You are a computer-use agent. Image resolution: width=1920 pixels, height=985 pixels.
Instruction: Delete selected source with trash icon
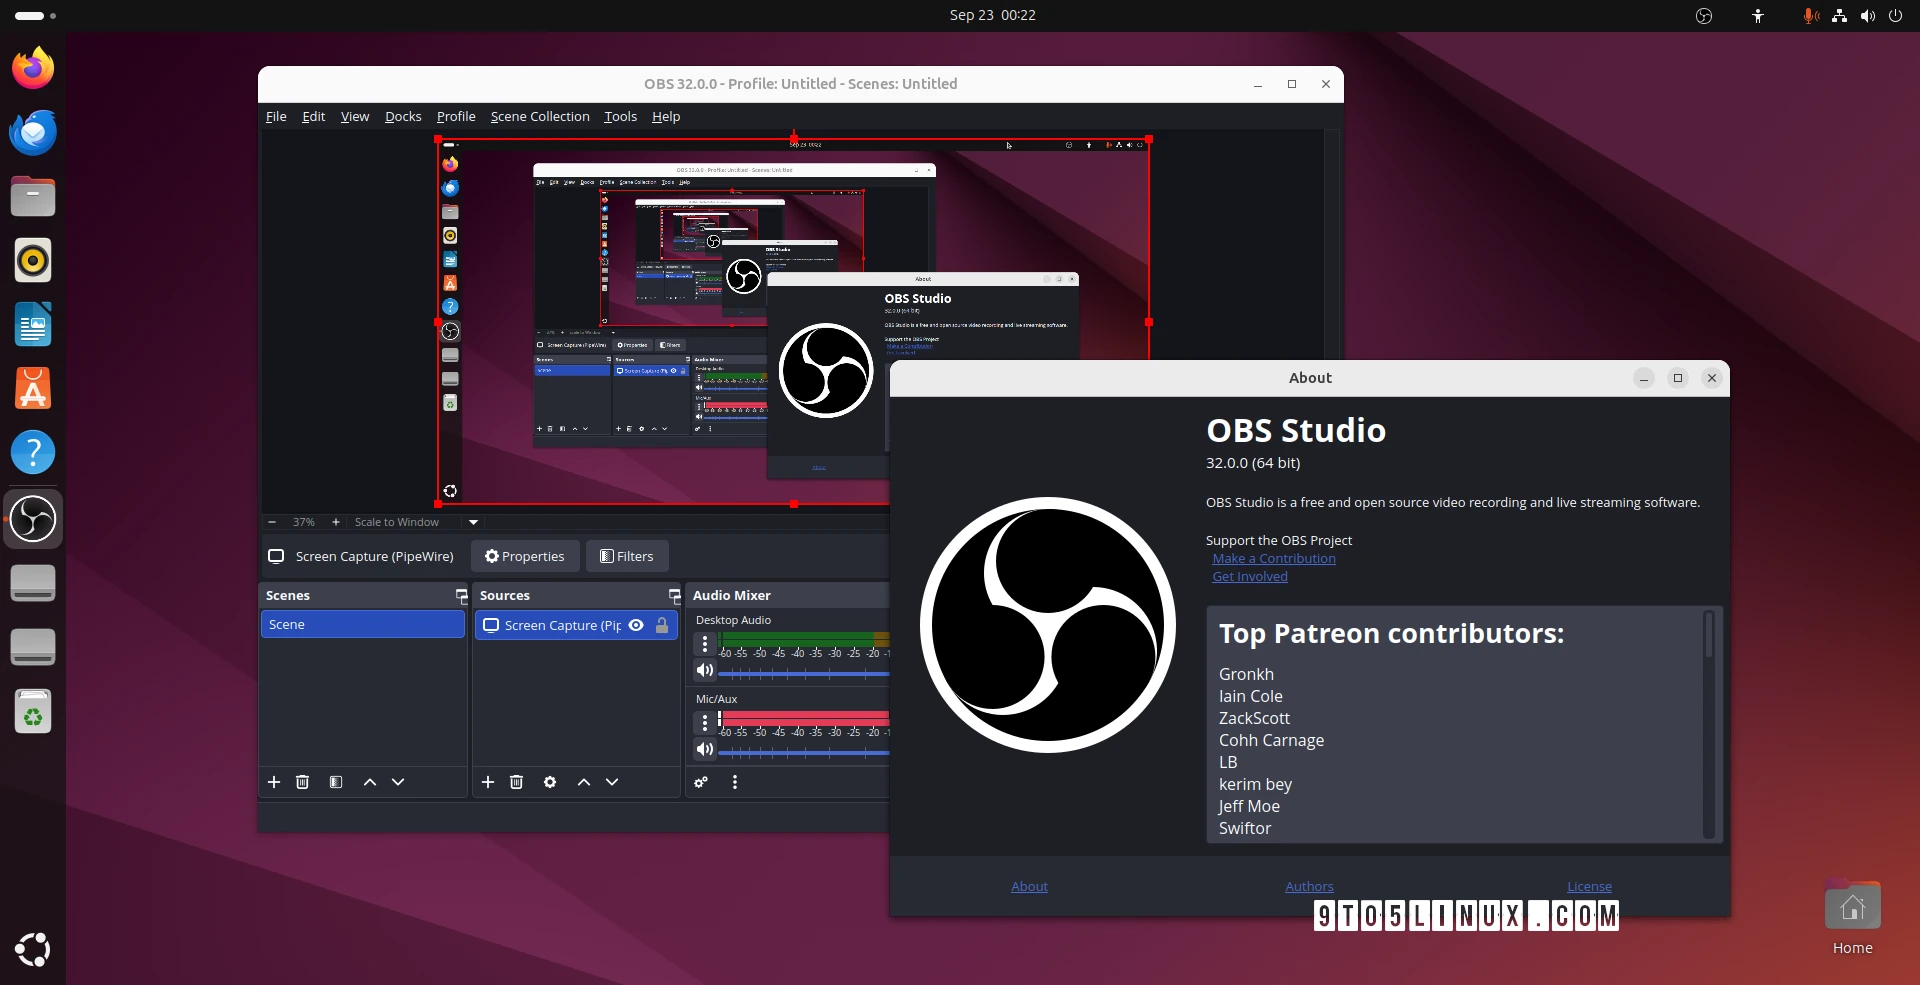tap(516, 782)
